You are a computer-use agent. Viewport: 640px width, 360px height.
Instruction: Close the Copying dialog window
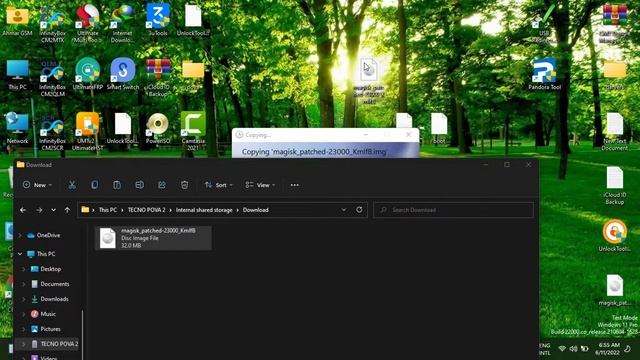point(409,134)
